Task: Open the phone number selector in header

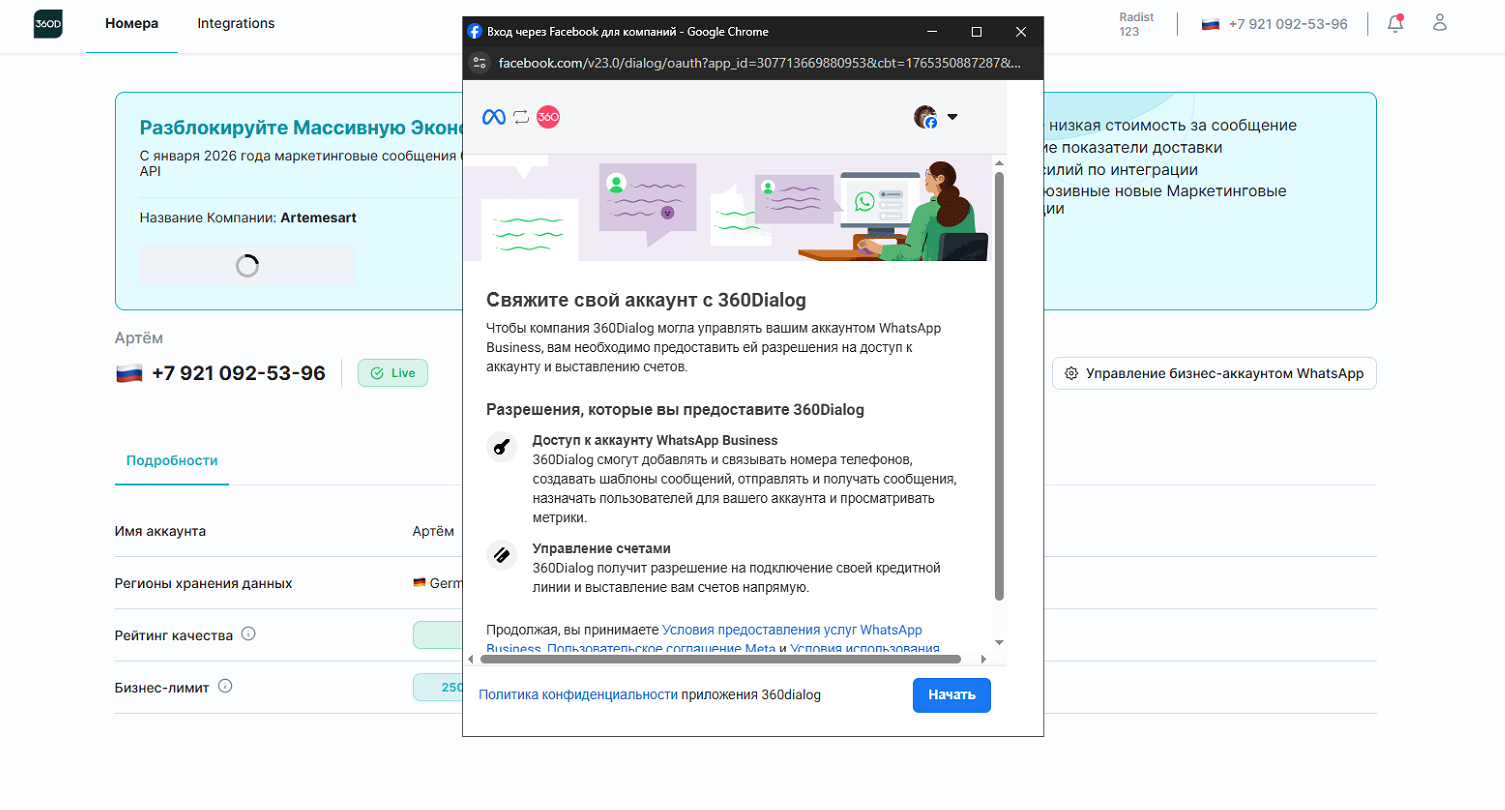Action: point(1274,24)
